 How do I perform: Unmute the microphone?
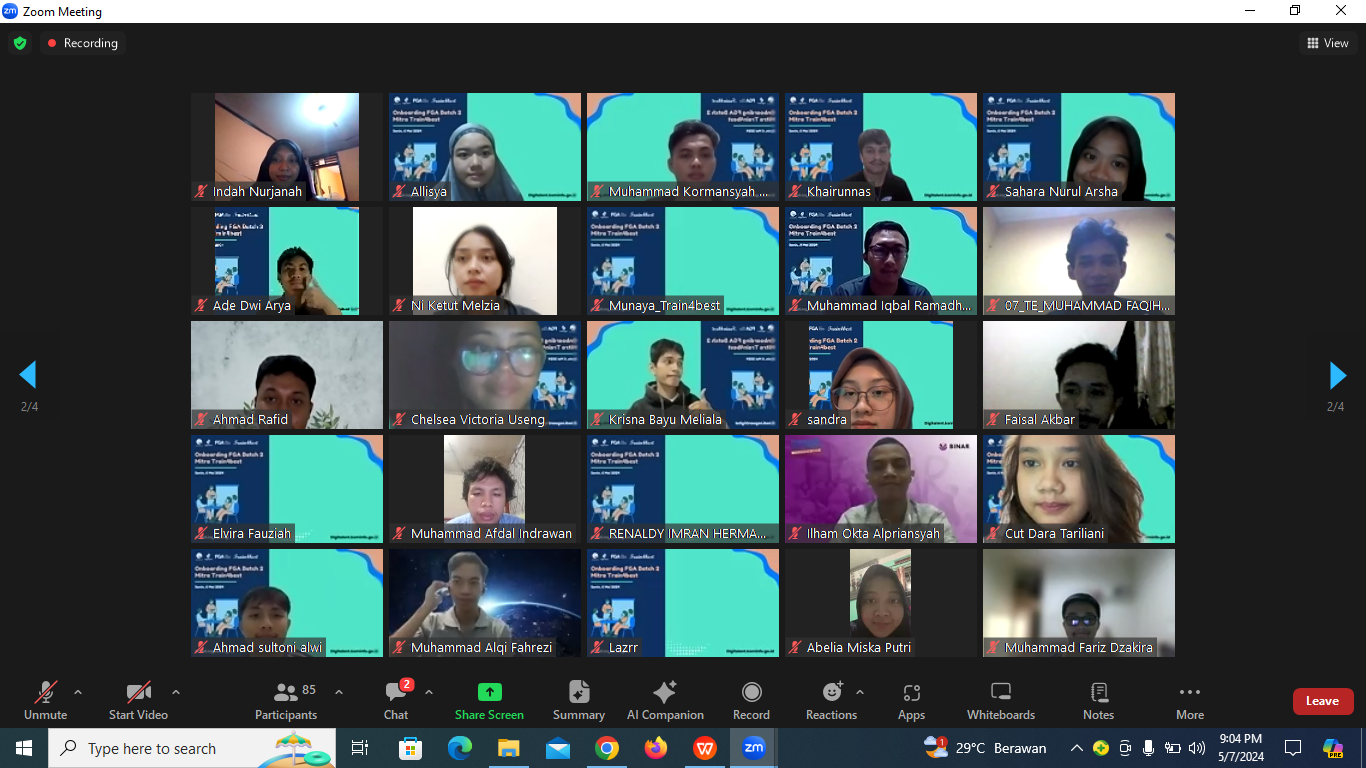(x=45, y=700)
